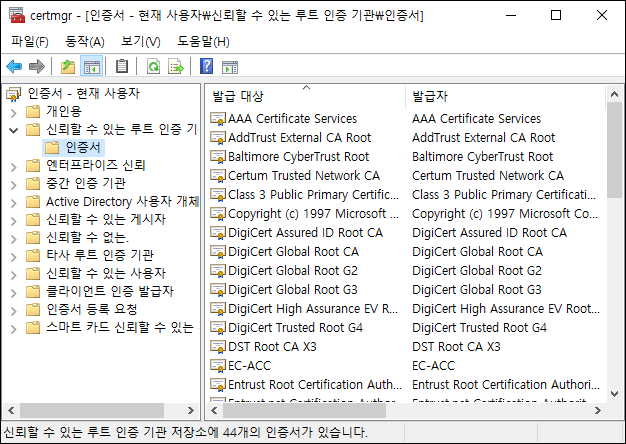Click the certificate list vertical scrollbar thumb
Image resolution: width=626 pixels, height=444 pixels.
click(614, 150)
